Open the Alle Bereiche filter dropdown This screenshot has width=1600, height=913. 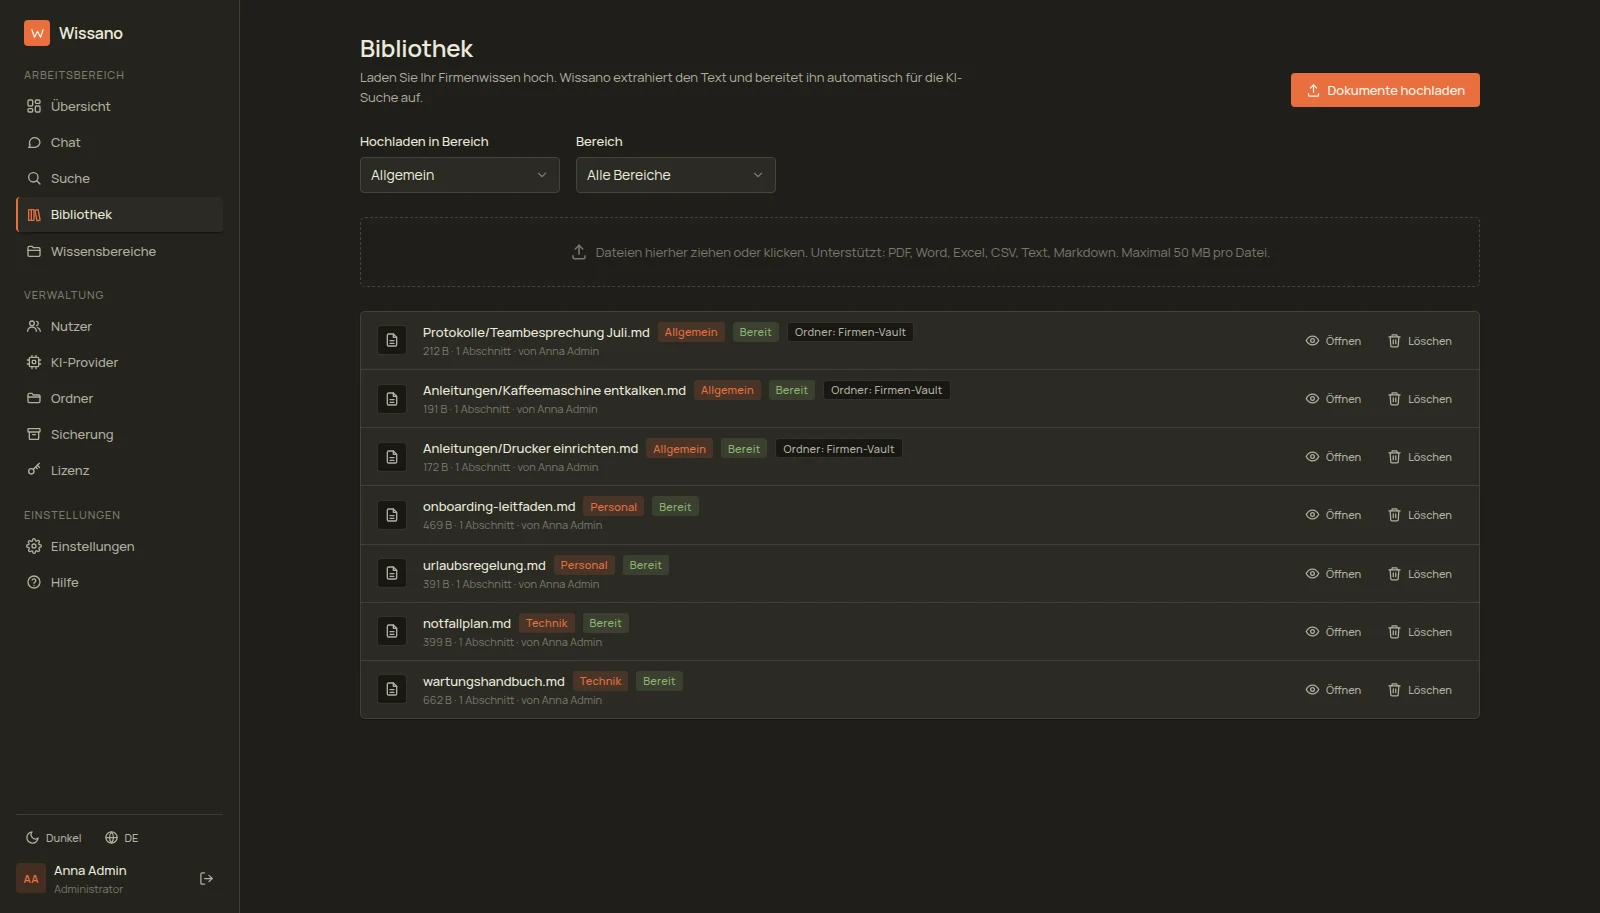coord(675,175)
